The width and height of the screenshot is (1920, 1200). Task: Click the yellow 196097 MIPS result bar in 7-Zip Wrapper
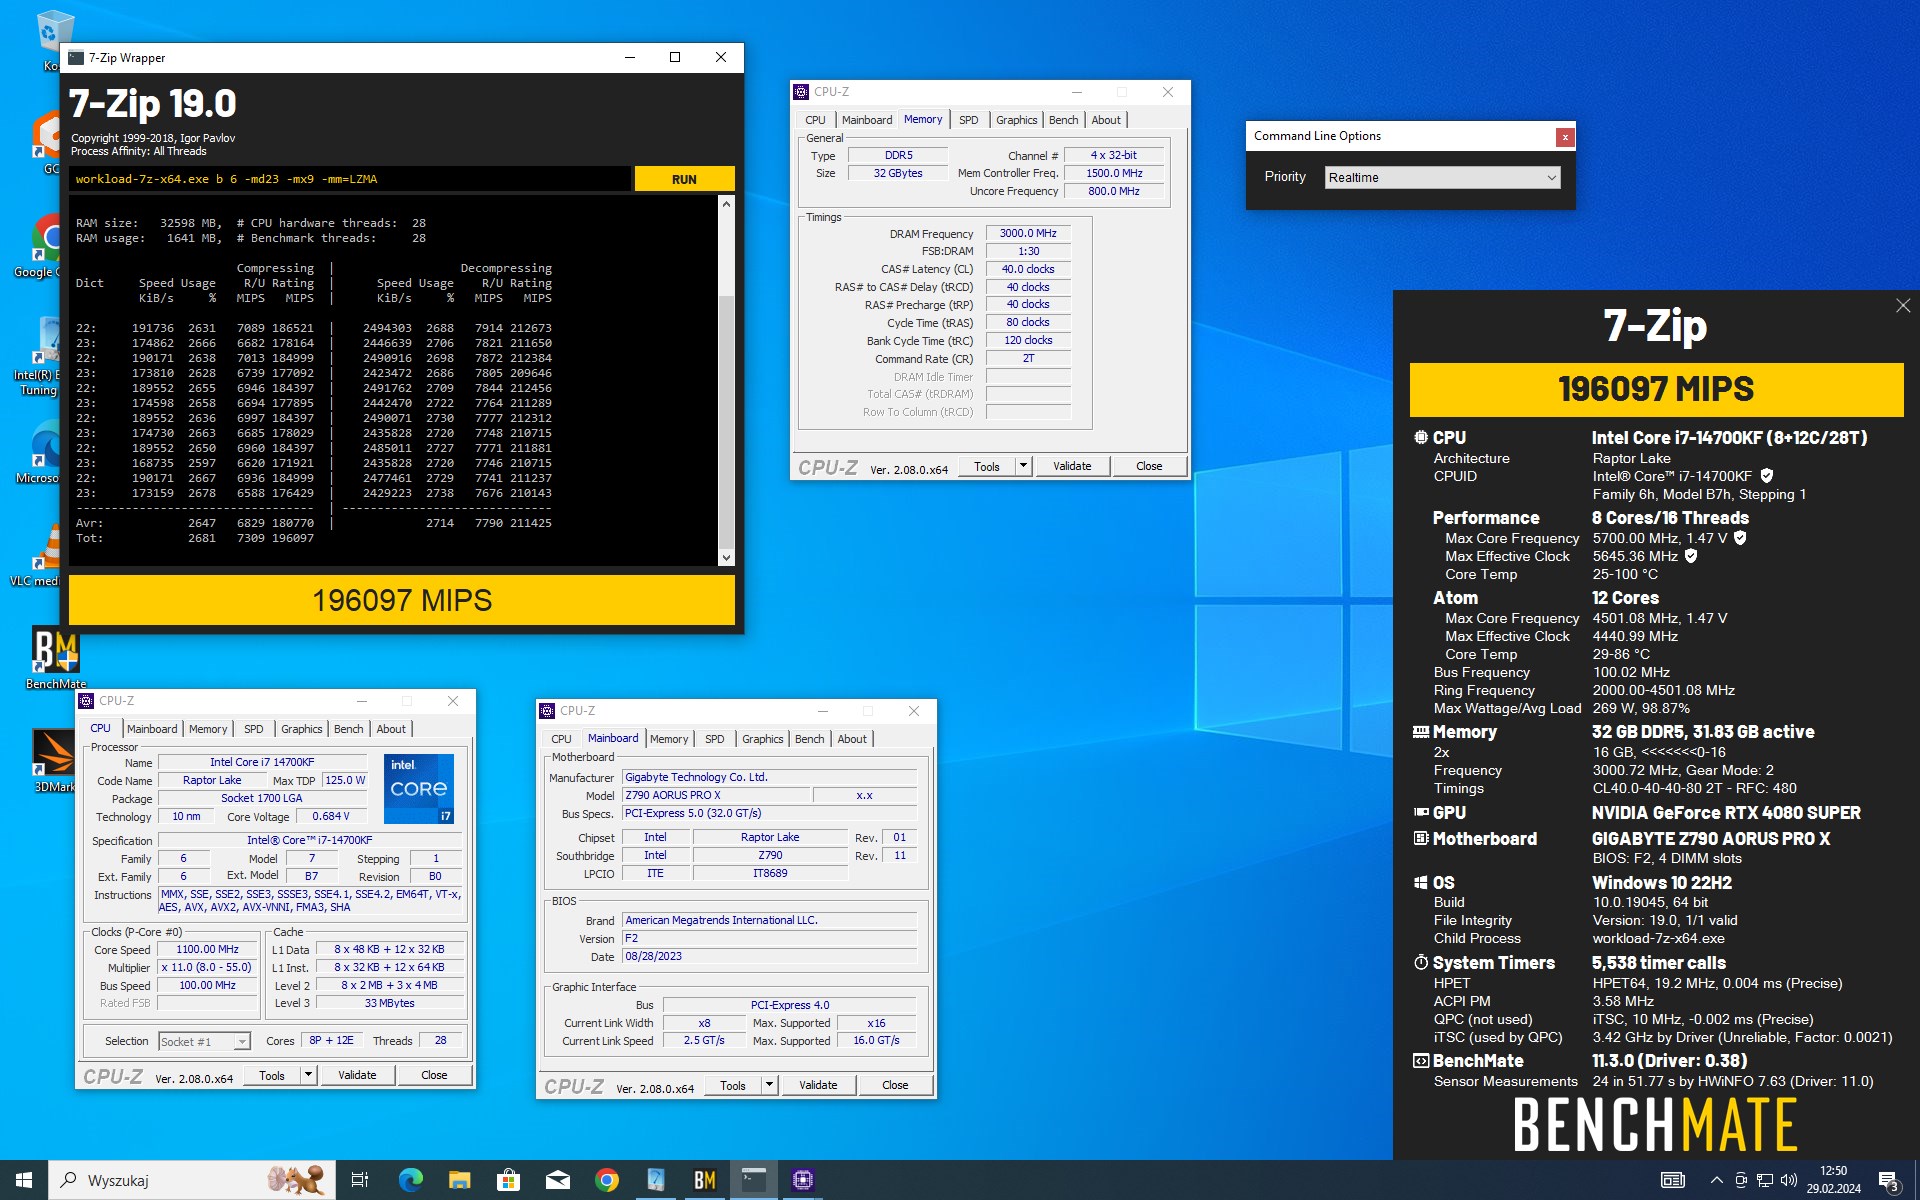pyautogui.click(x=402, y=600)
